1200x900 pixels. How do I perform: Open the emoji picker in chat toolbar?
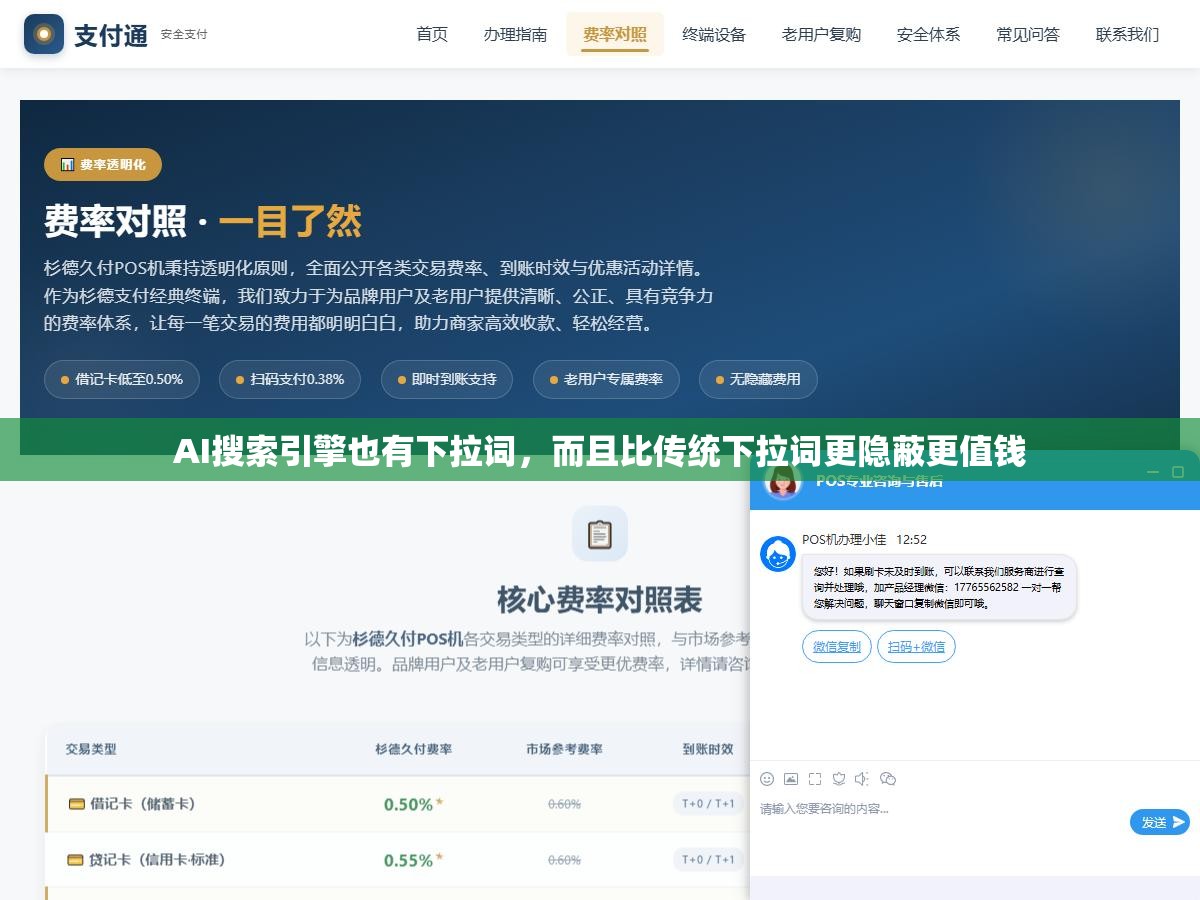(x=767, y=779)
